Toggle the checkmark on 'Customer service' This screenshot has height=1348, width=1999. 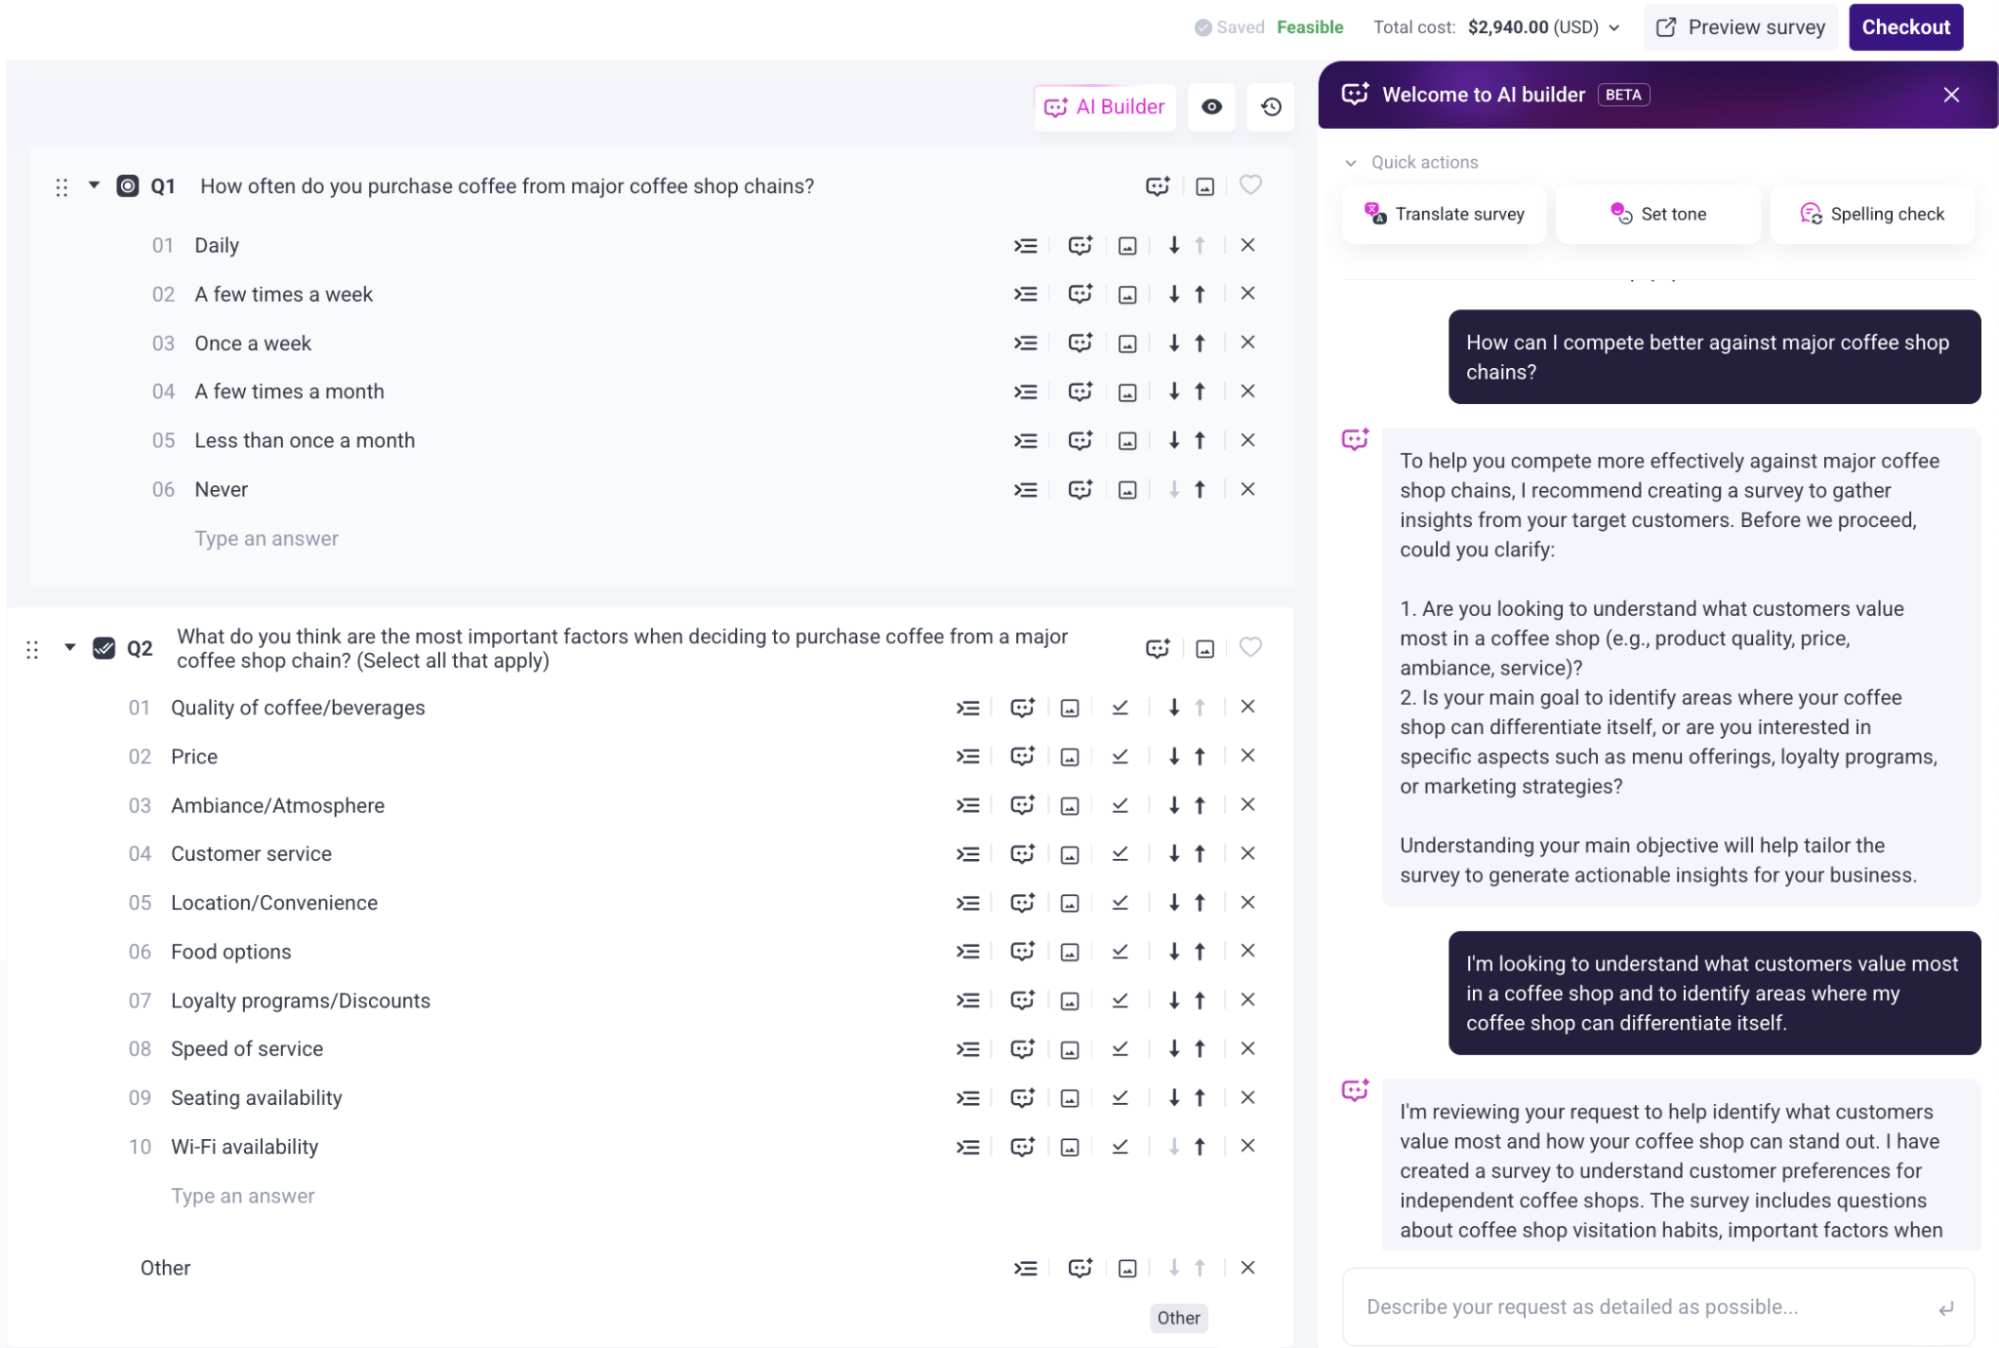tap(1121, 853)
